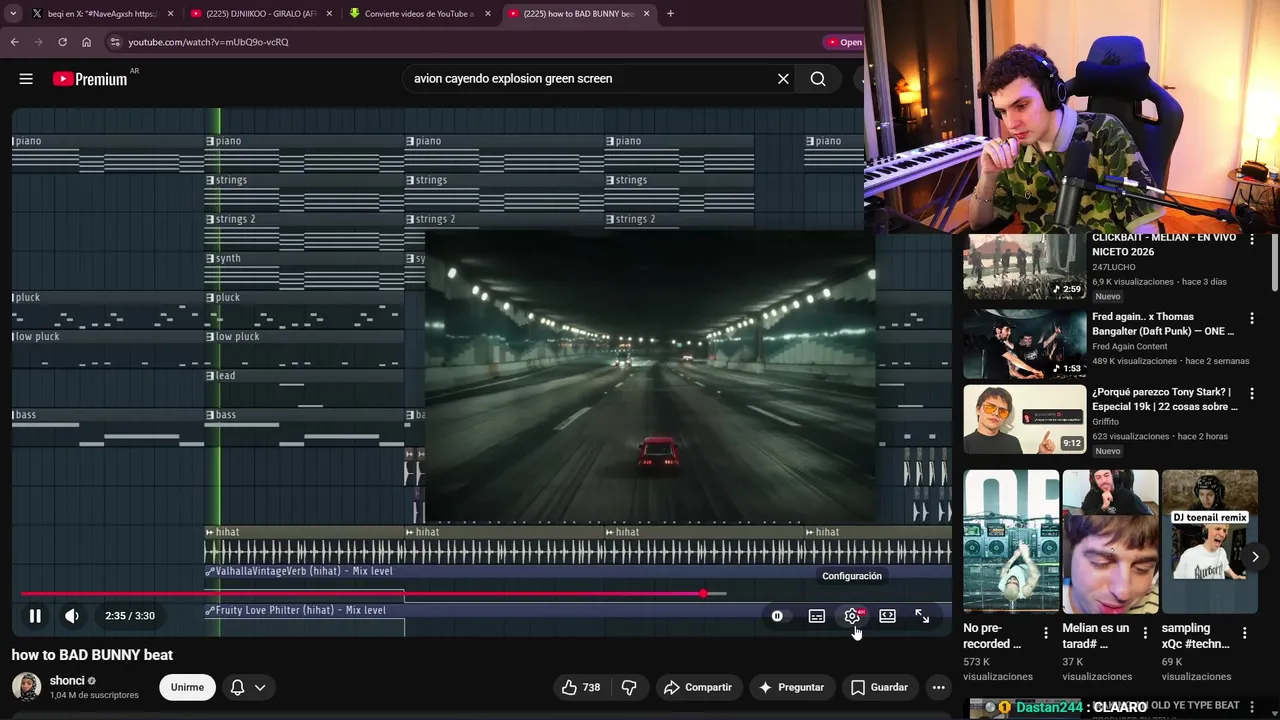Switch to Convierte videos de YouTube tab
This screenshot has height=720, width=1280.
420,14
